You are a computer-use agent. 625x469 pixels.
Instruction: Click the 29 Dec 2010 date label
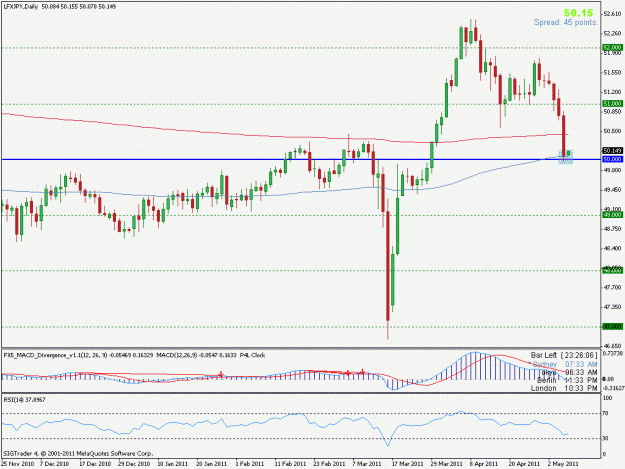pos(134,464)
